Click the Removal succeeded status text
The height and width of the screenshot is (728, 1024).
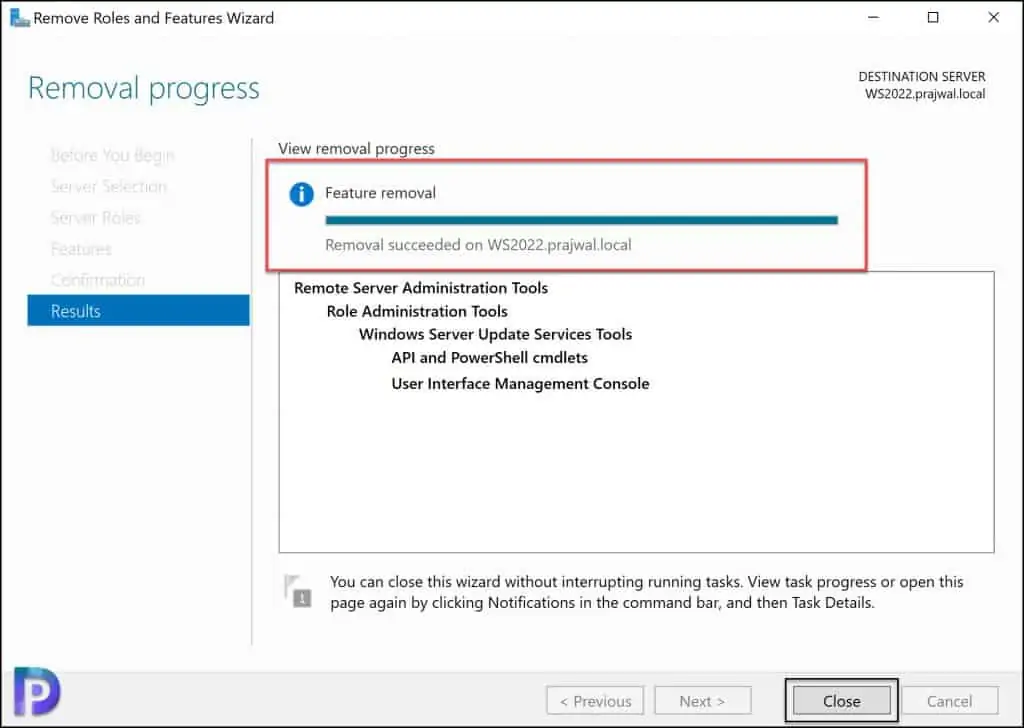click(478, 245)
